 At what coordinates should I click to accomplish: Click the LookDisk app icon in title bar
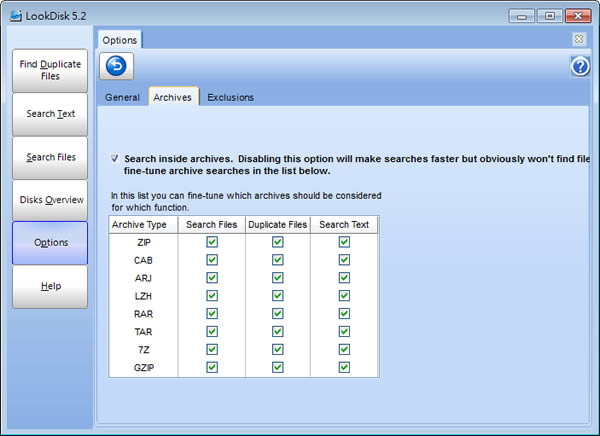click(x=16, y=16)
